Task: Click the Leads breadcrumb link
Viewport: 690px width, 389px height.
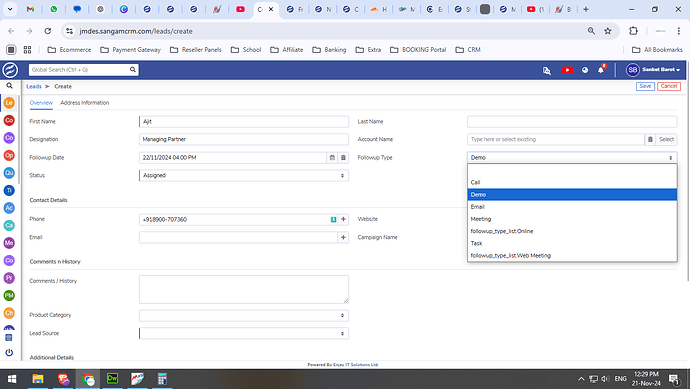Action: (x=34, y=86)
